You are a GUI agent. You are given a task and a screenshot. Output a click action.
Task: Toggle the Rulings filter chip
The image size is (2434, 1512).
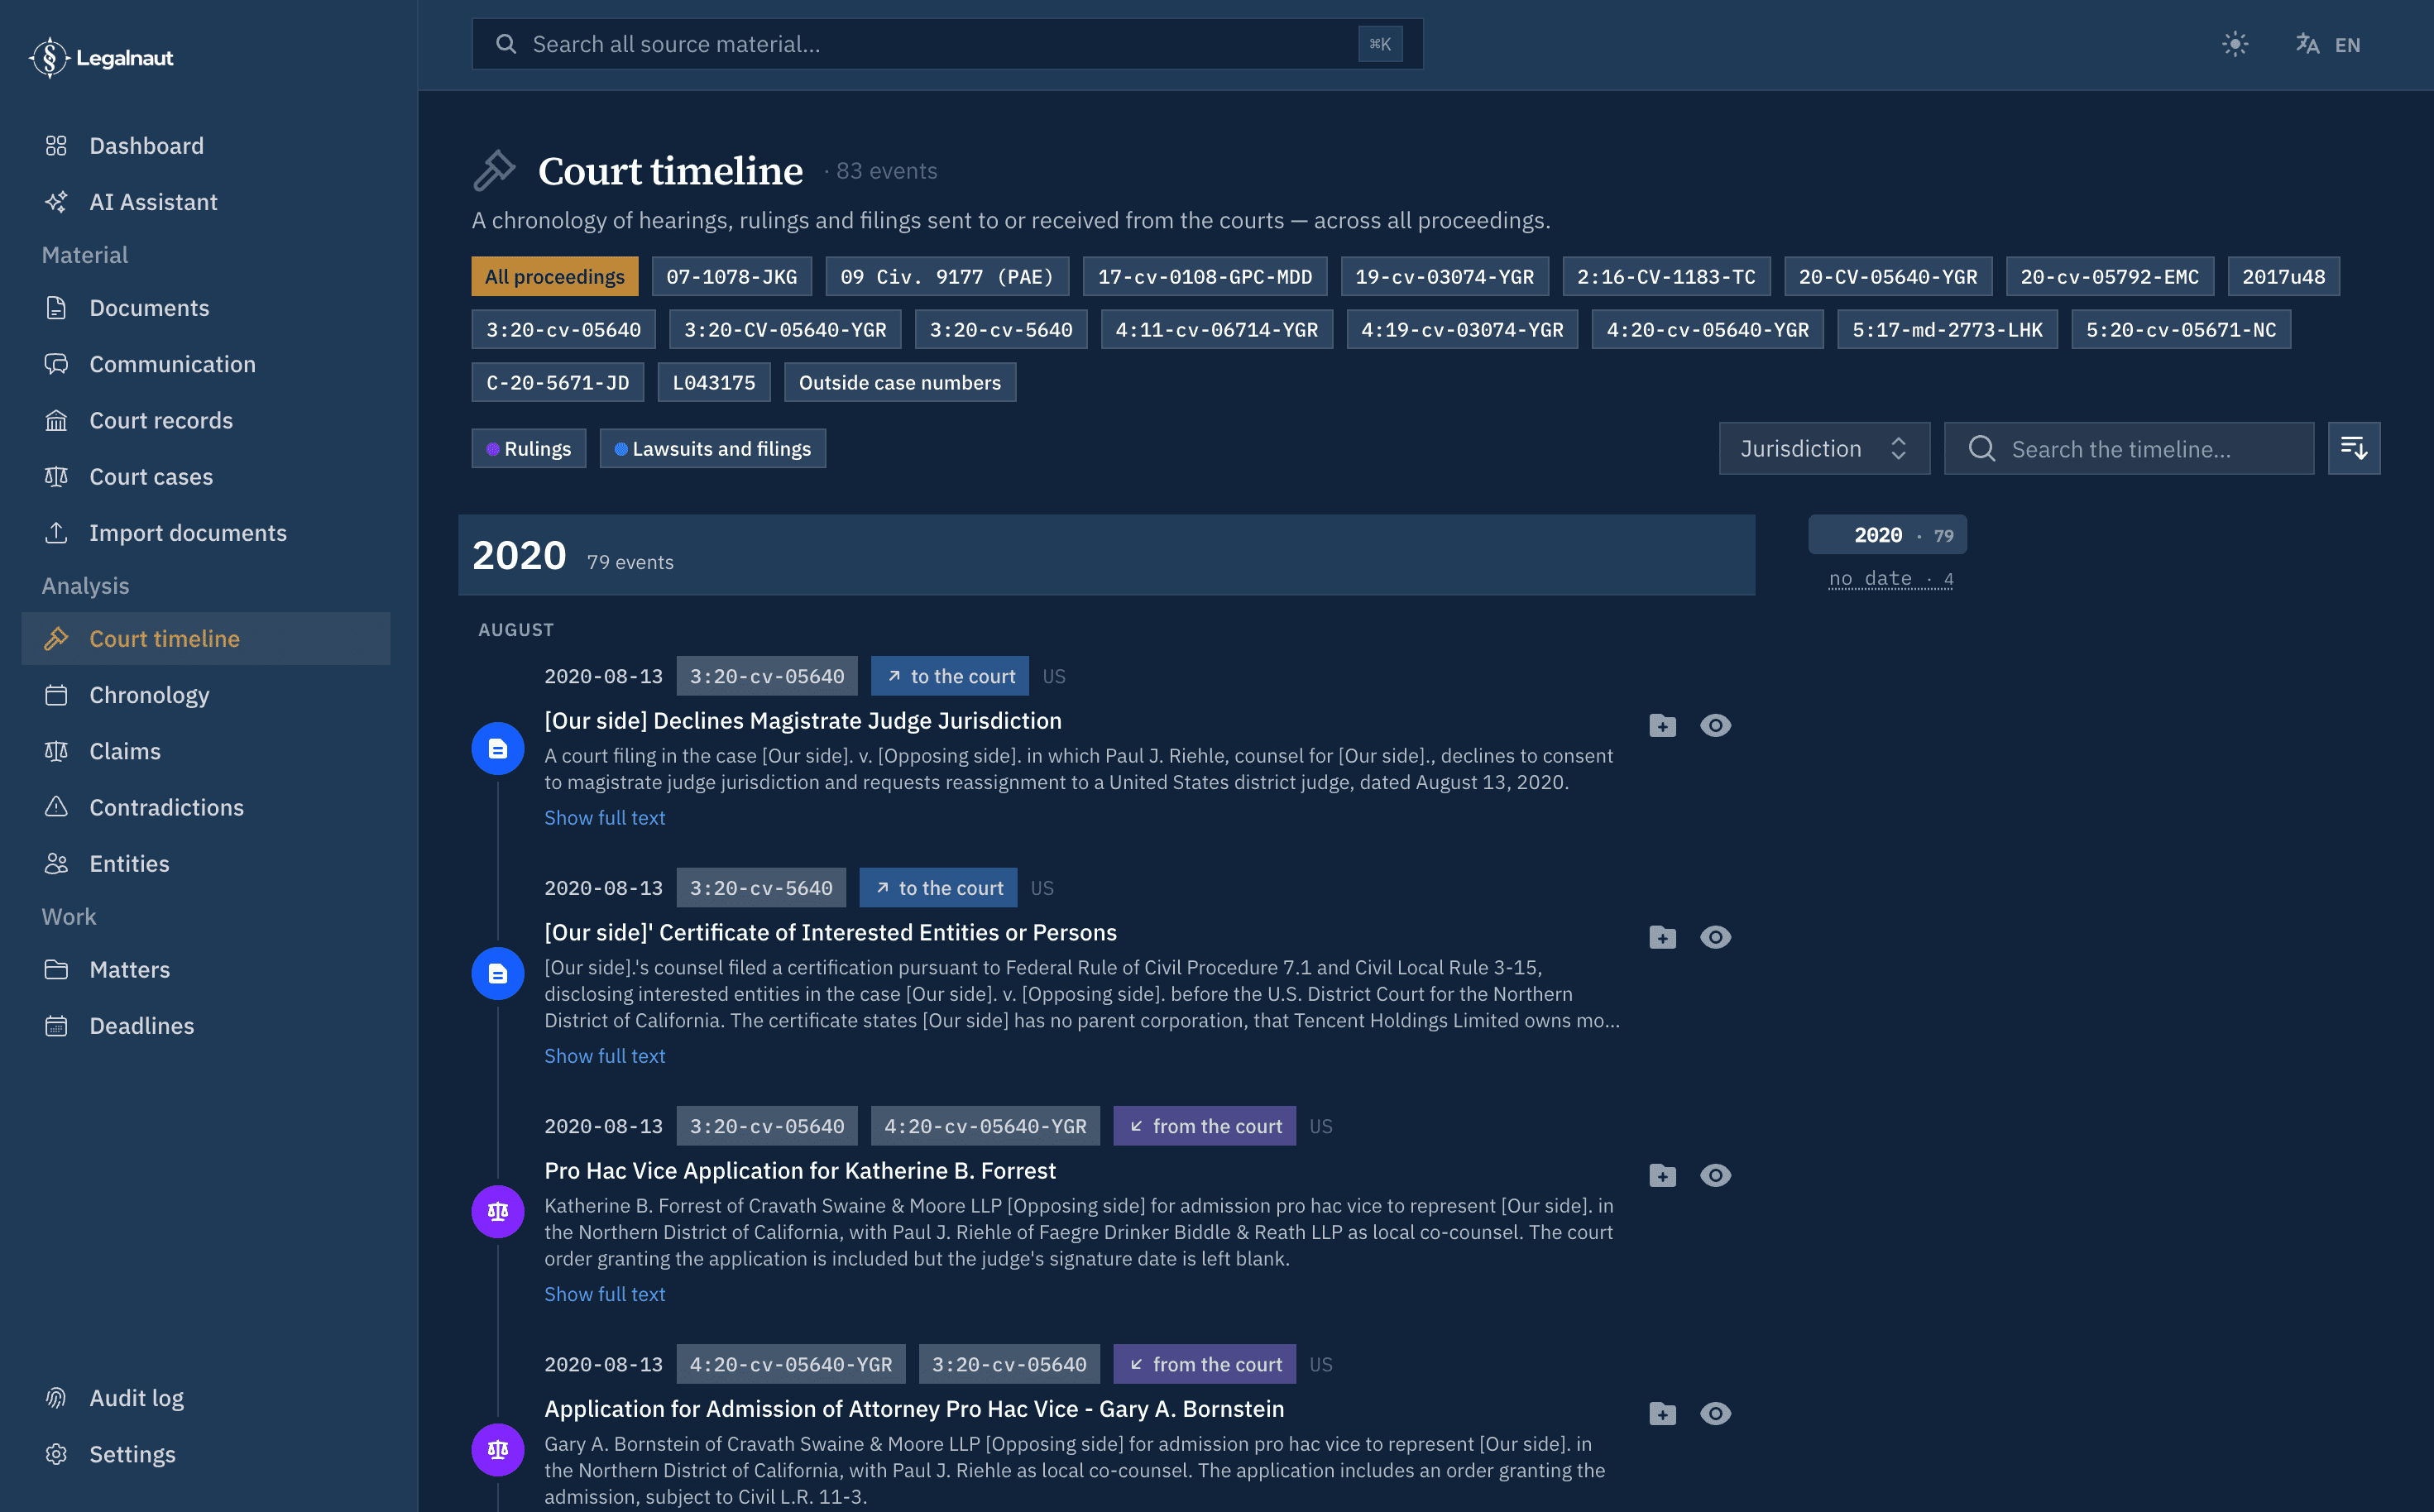[x=528, y=448]
